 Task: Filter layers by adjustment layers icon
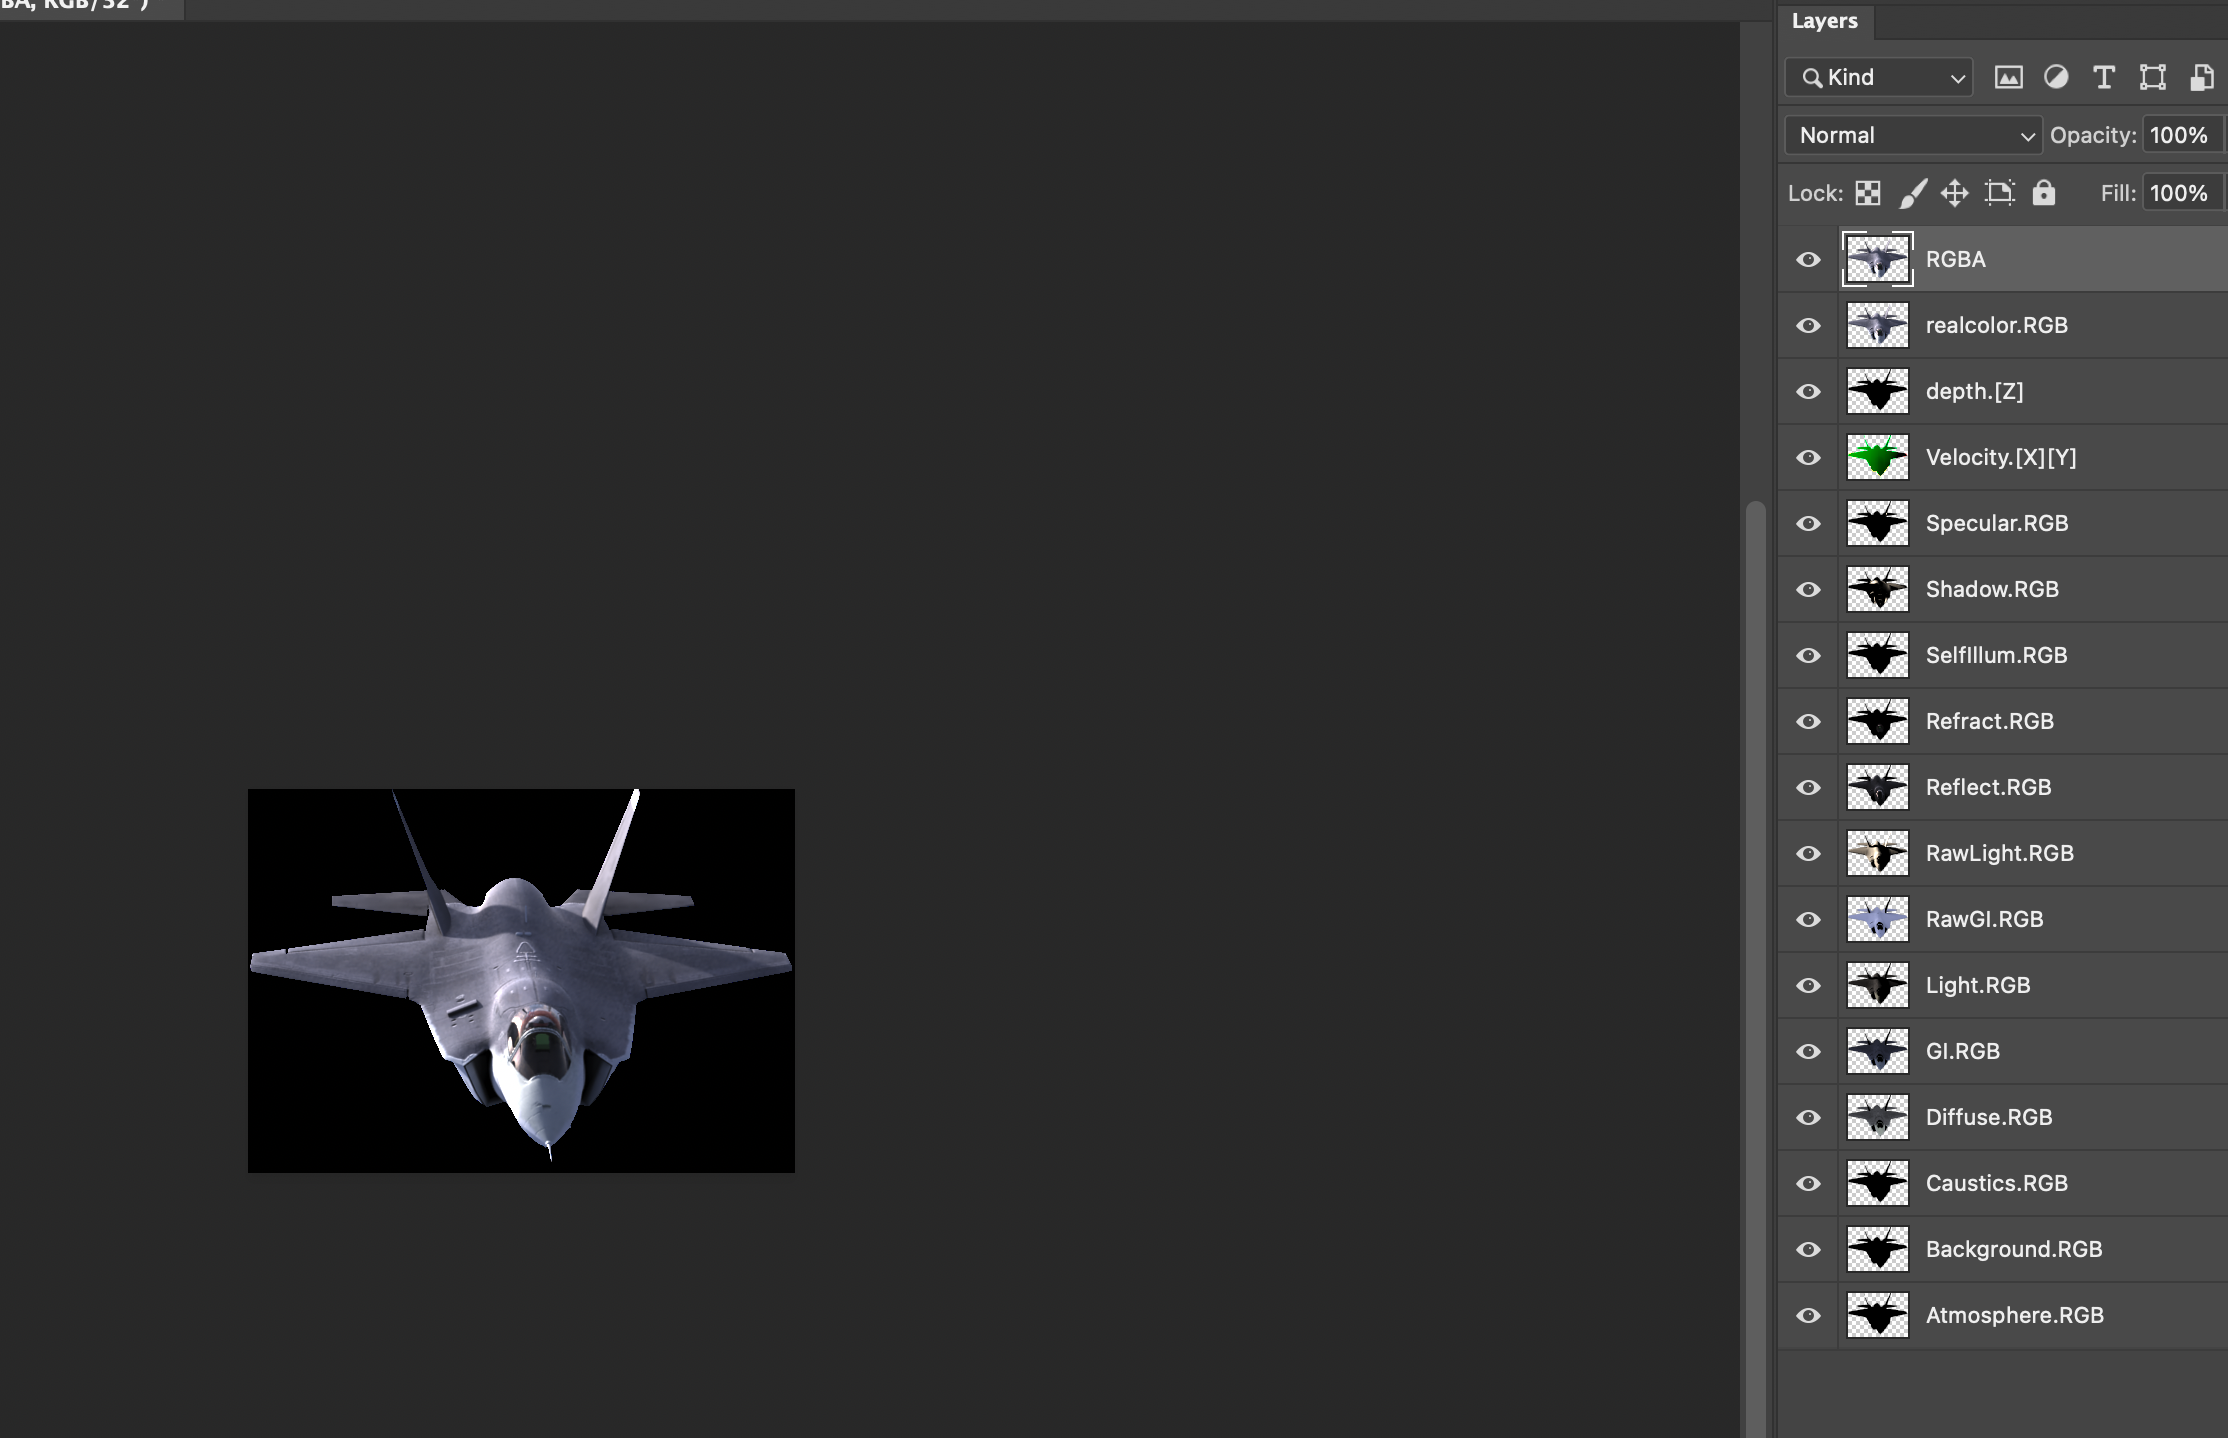click(x=2056, y=77)
